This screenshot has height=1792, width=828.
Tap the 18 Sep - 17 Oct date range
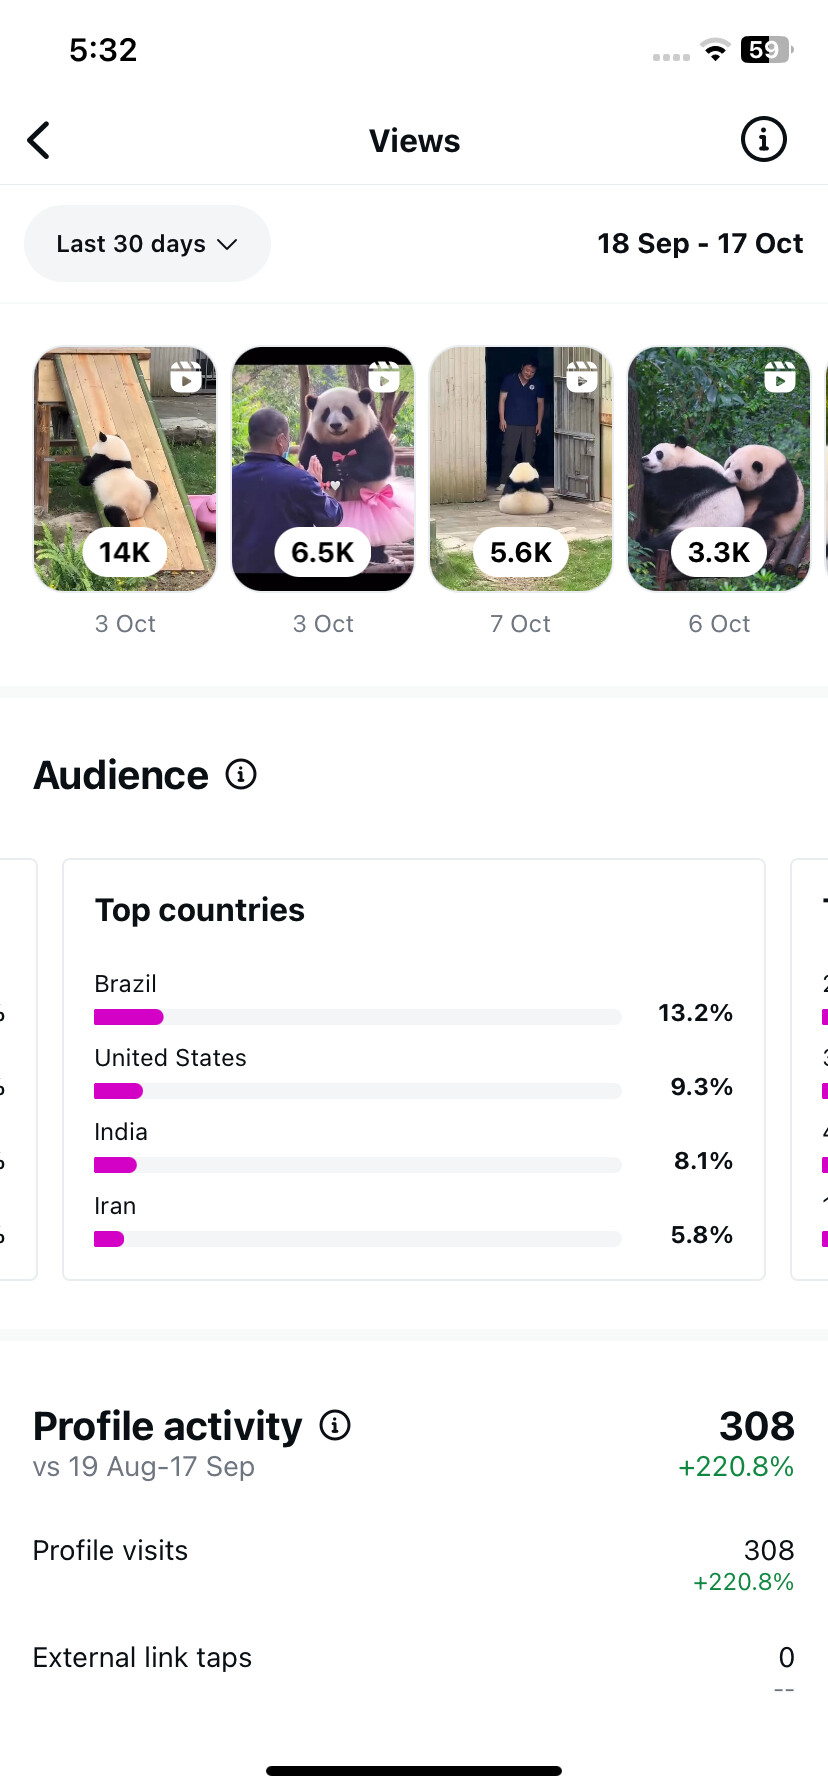point(700,244)
